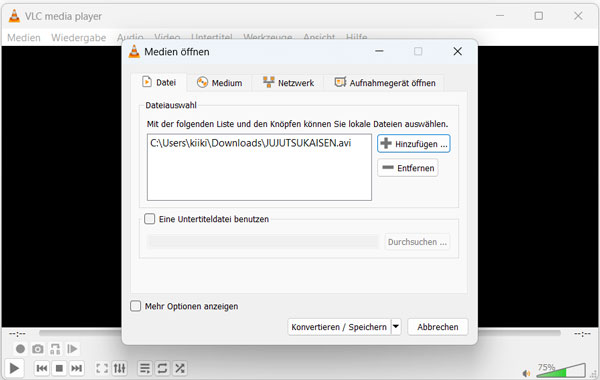
Task: Click Konvertieren / Speichern button
Action: point(339,327)
